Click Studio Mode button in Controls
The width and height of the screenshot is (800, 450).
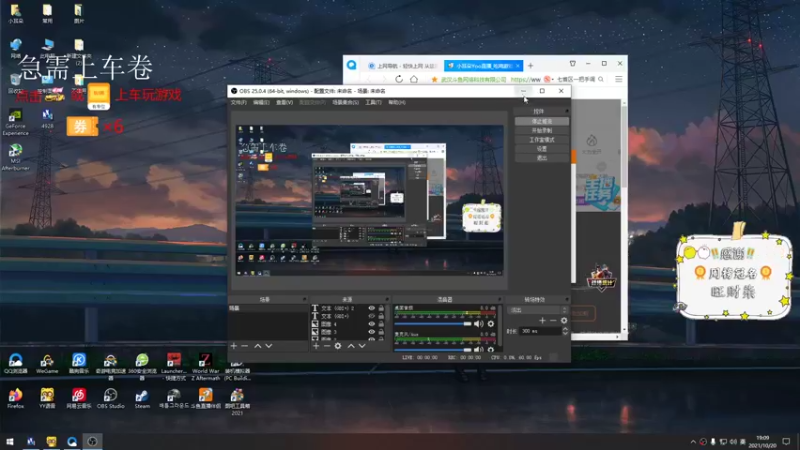(542, 140)
